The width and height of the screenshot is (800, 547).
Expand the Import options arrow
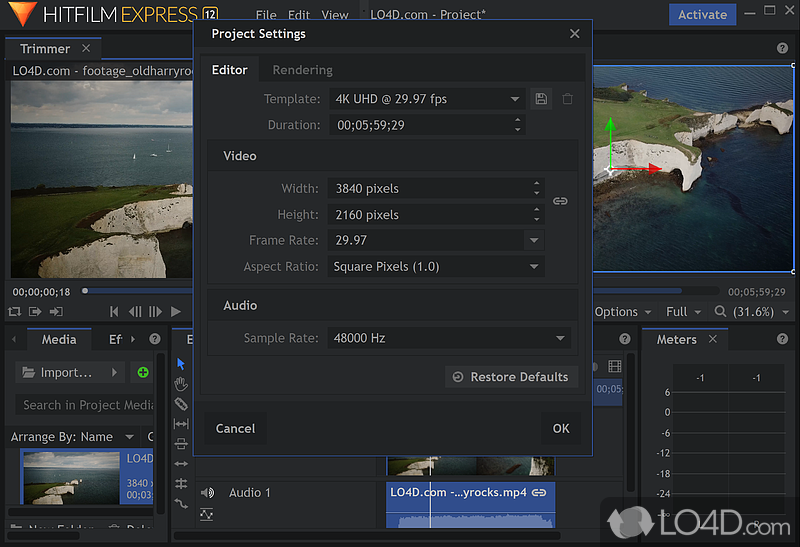[114, 372]
